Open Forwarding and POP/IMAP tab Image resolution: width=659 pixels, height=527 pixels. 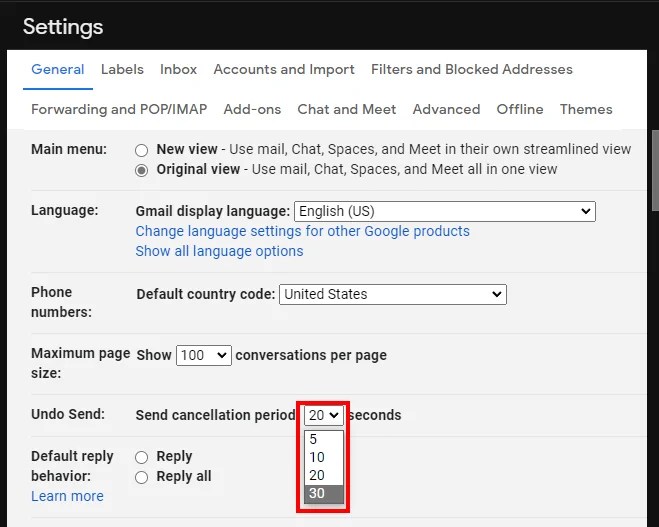119,109
